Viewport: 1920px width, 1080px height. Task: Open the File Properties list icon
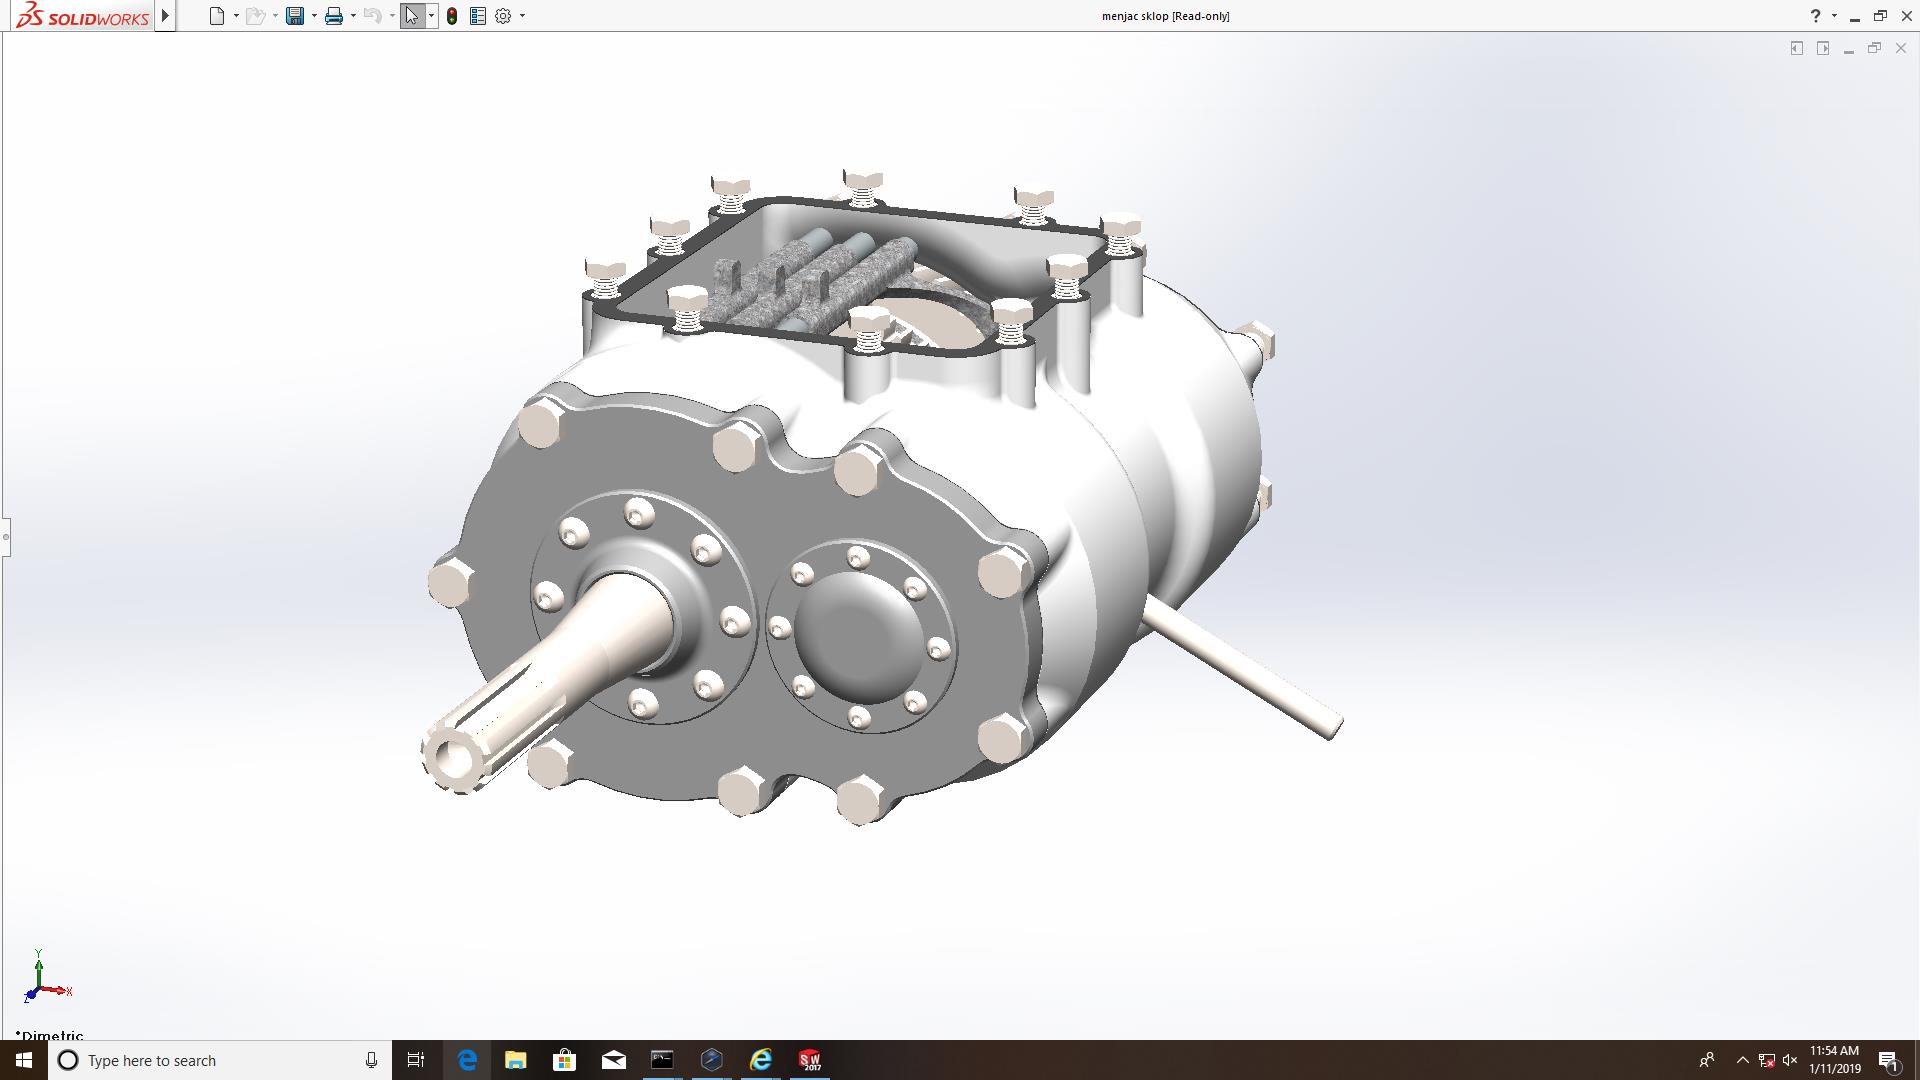click(478, 16)
